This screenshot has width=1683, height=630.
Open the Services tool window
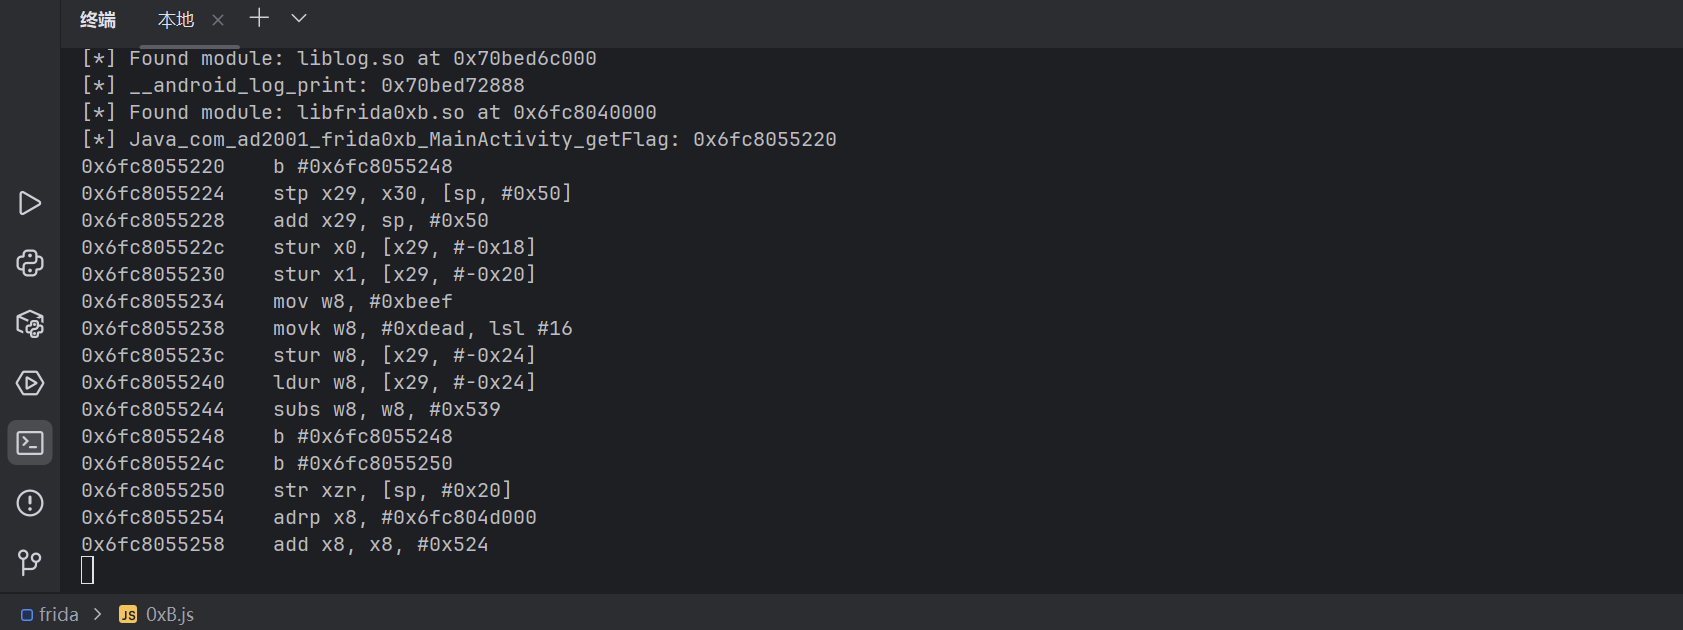coord(30,383)
